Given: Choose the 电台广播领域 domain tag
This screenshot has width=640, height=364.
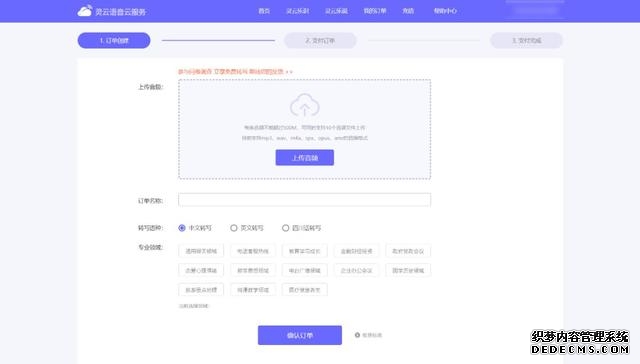Looking at the screenshot, I should [304, 270].
